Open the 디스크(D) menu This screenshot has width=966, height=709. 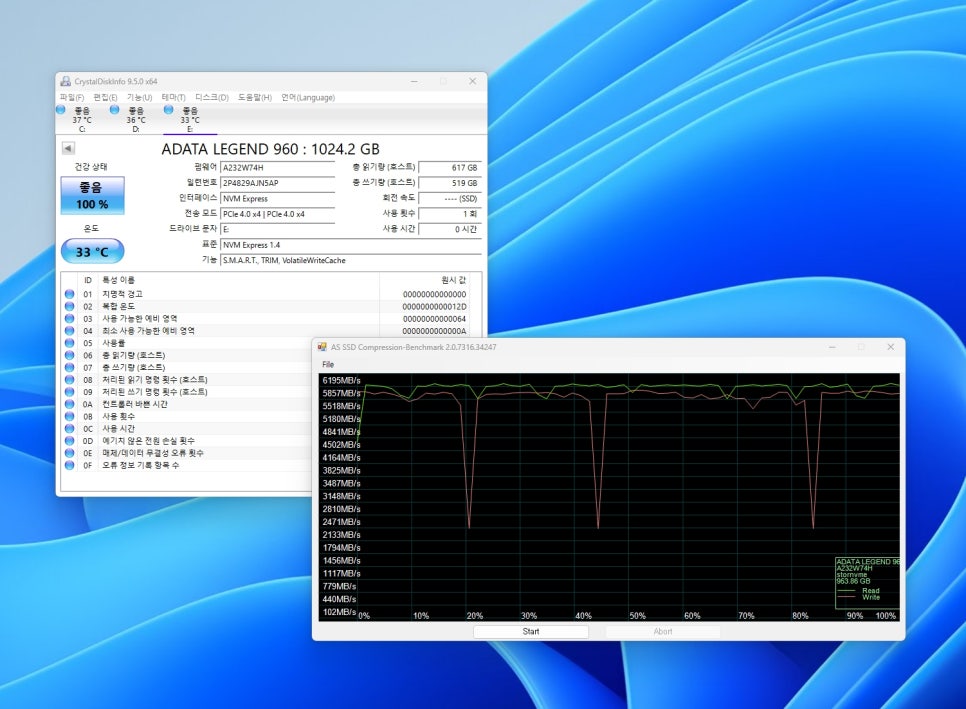pos(211,97)
